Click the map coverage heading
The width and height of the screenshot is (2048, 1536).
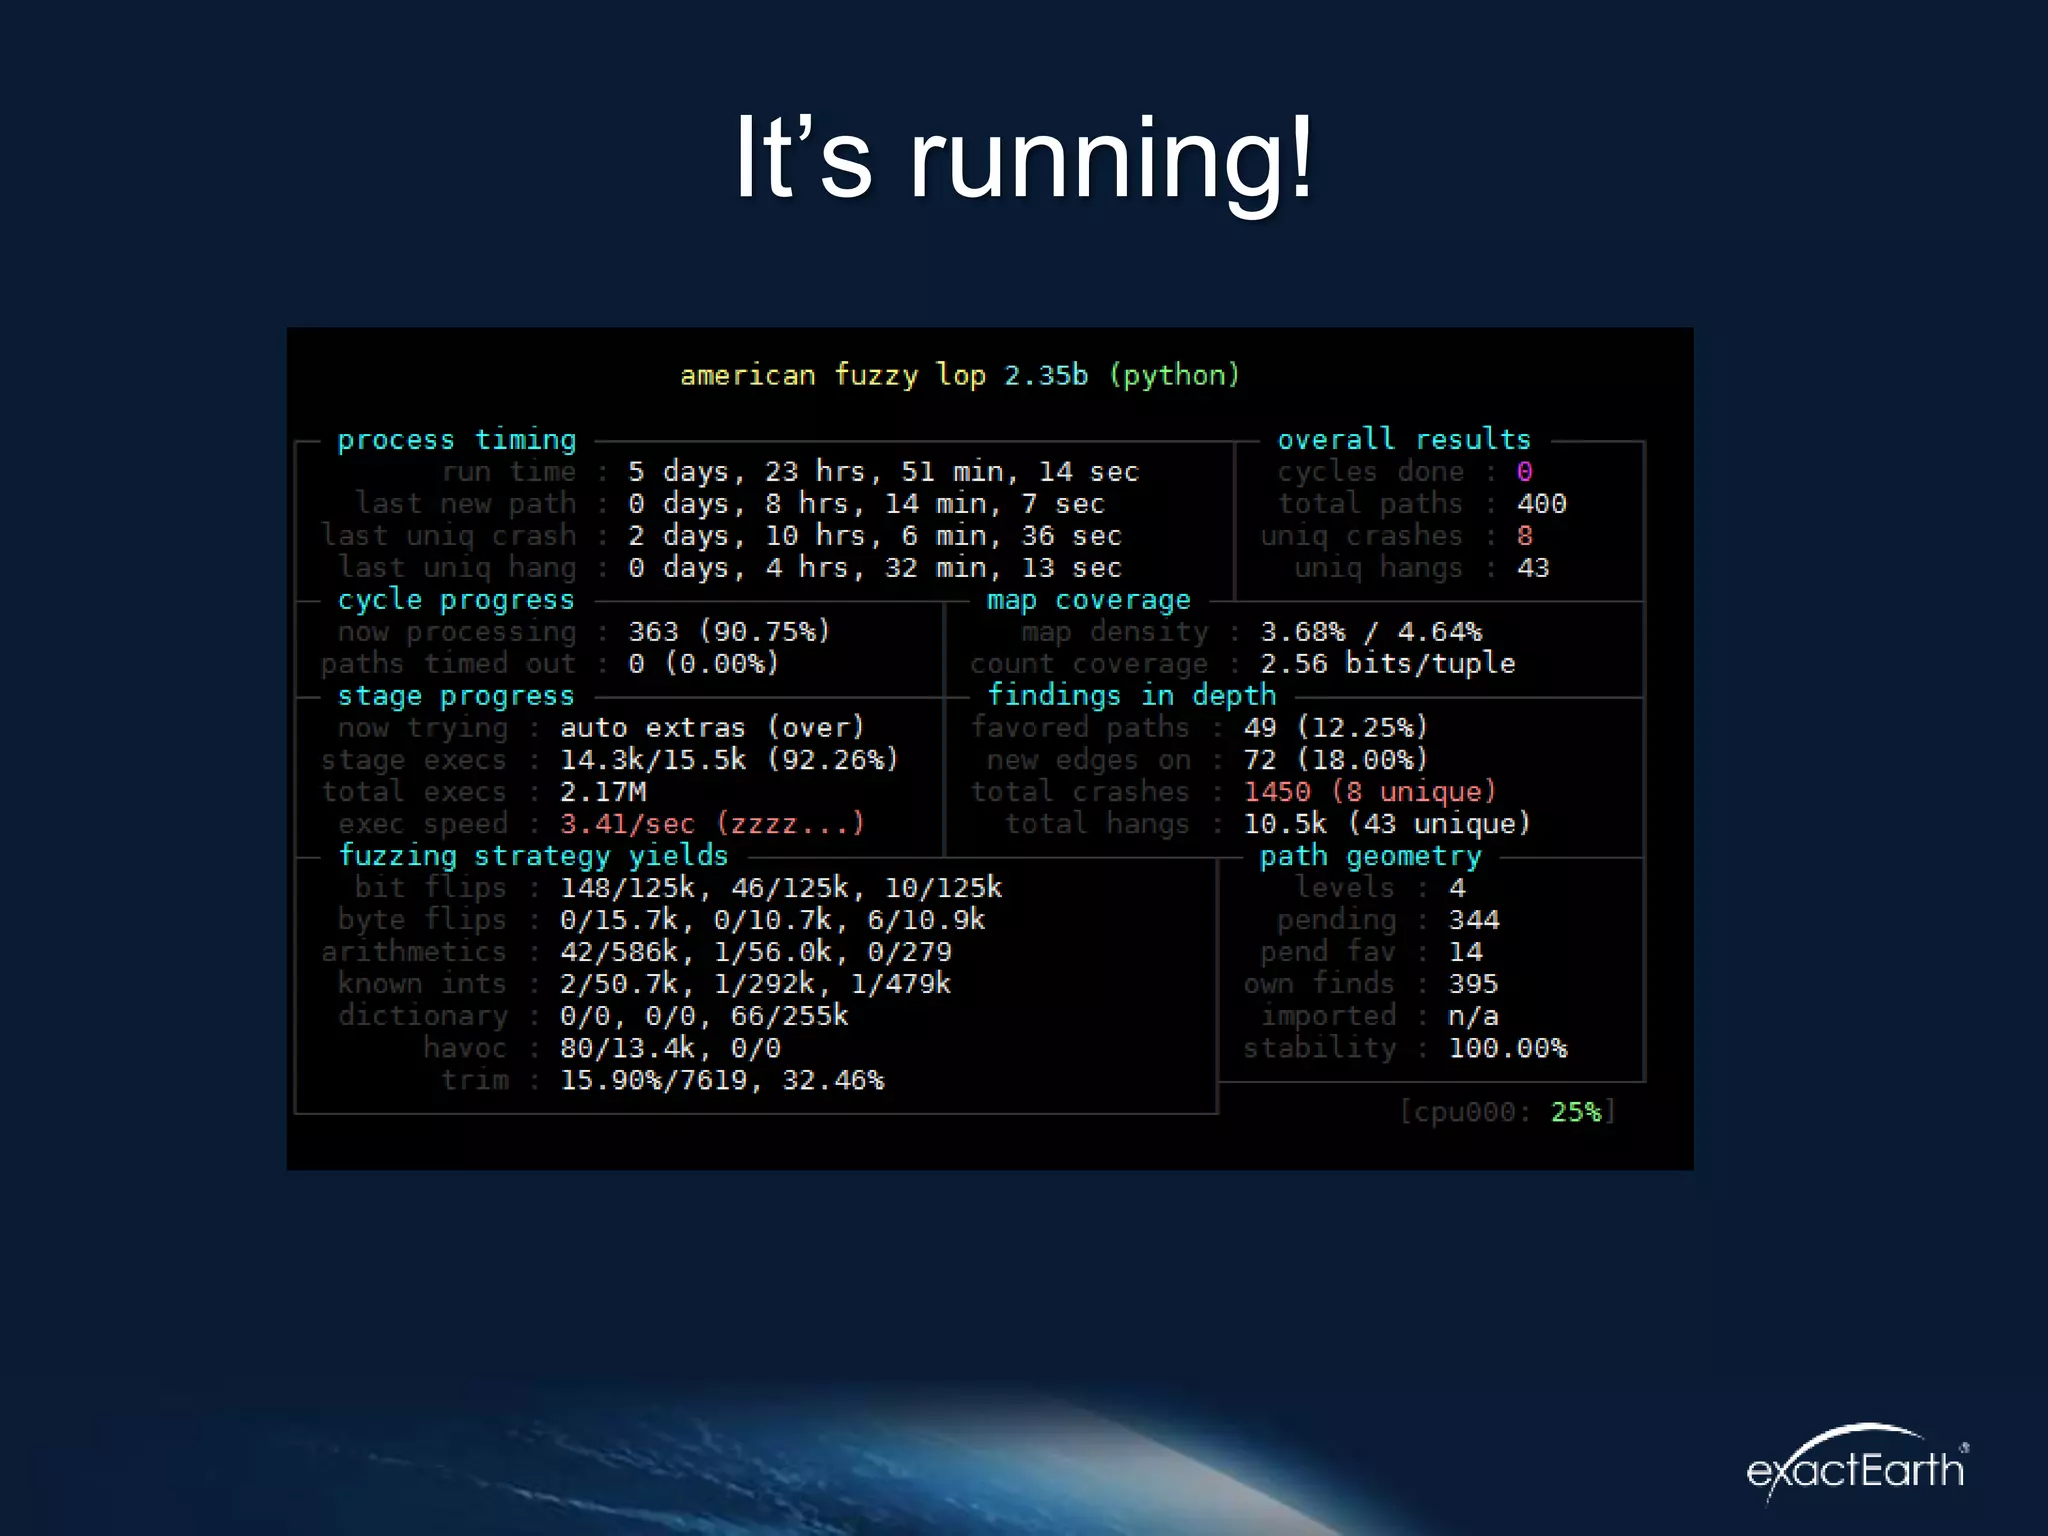[x=1088, y=600]
